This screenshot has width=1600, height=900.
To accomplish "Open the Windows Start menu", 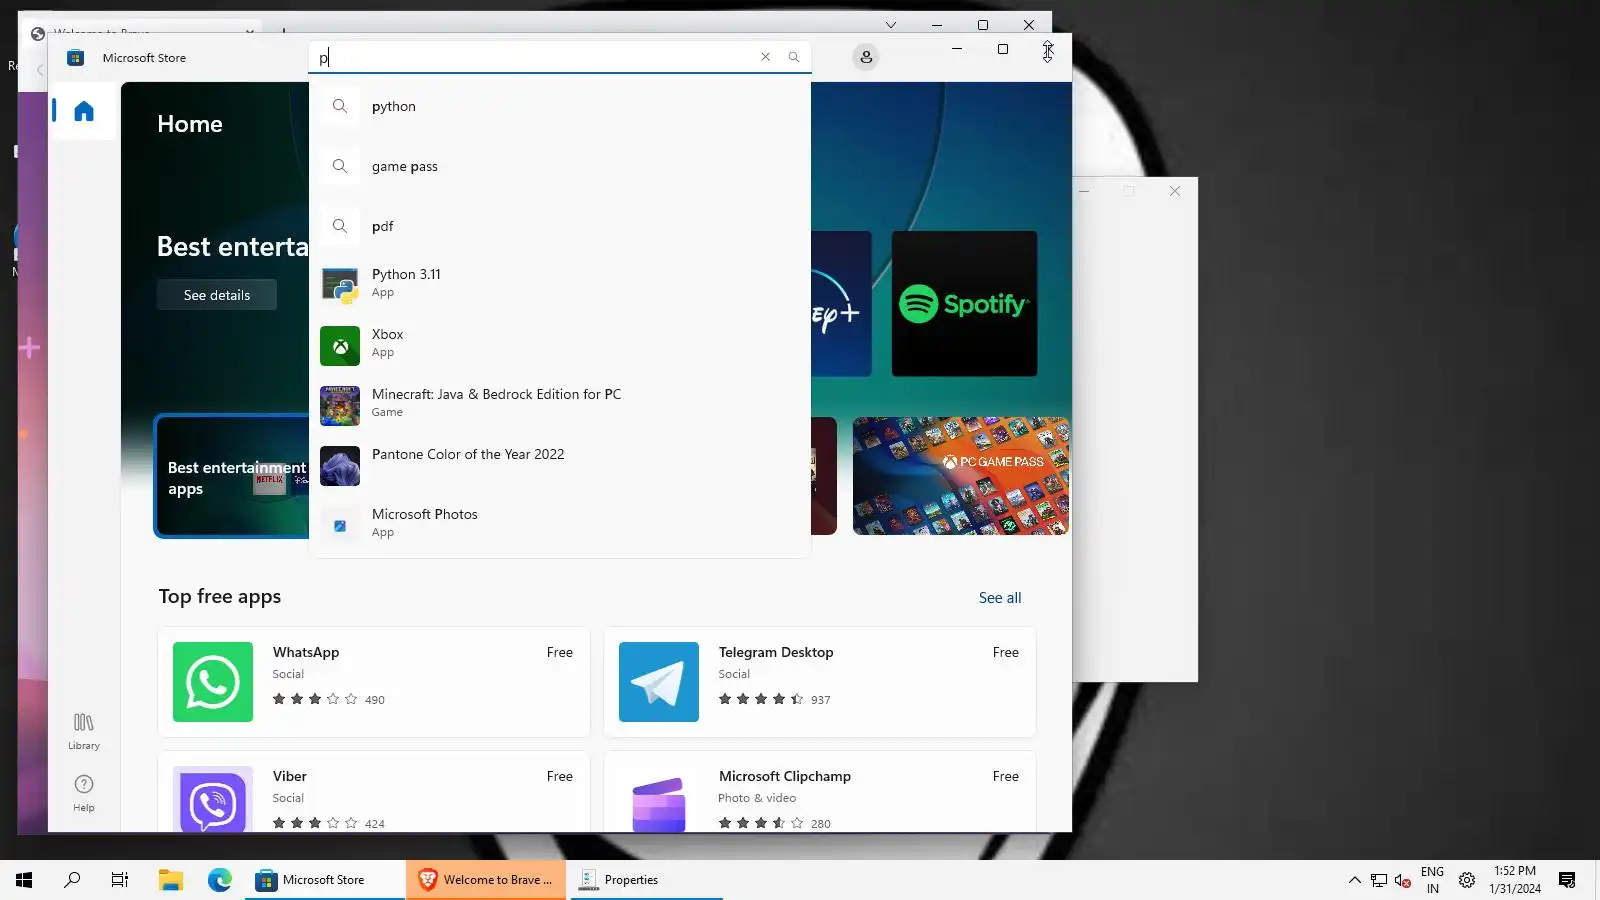I will (x=24, y=880).
